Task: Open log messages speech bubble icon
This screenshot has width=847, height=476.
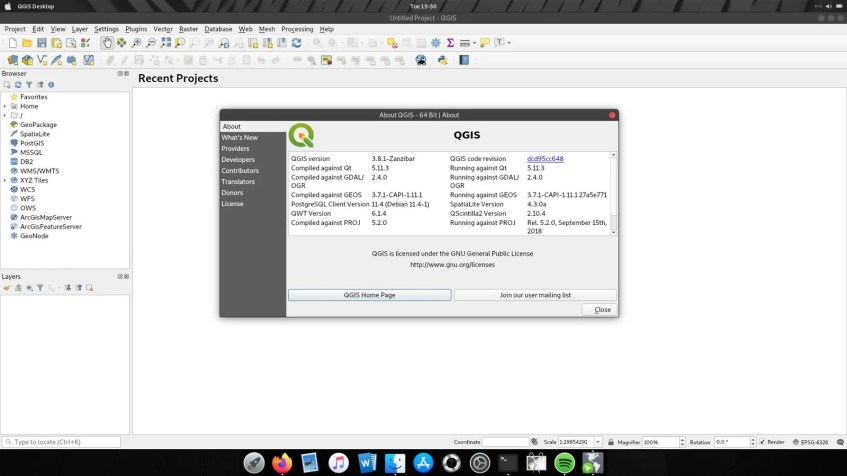Action: coord(840,442)
